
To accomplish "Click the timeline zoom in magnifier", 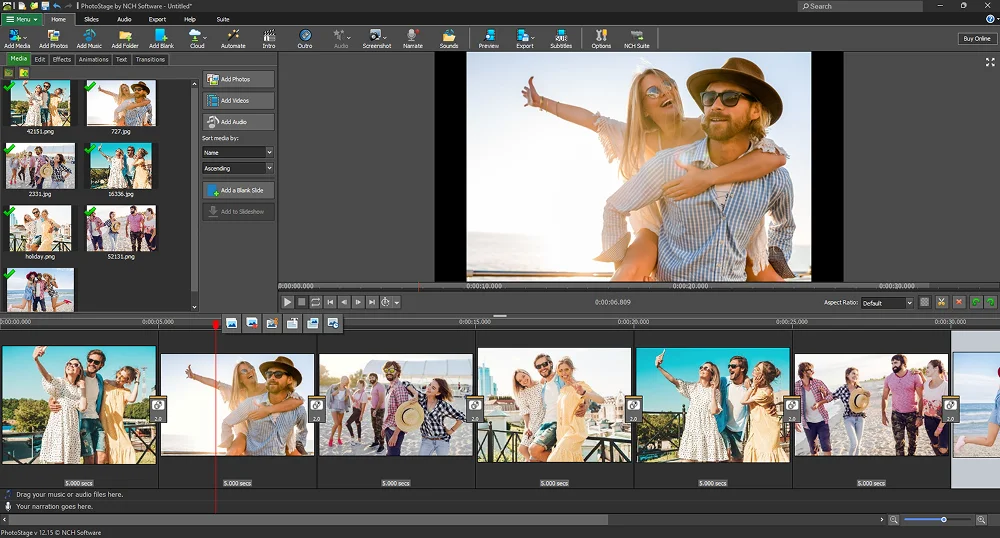I will coord(982,520).
